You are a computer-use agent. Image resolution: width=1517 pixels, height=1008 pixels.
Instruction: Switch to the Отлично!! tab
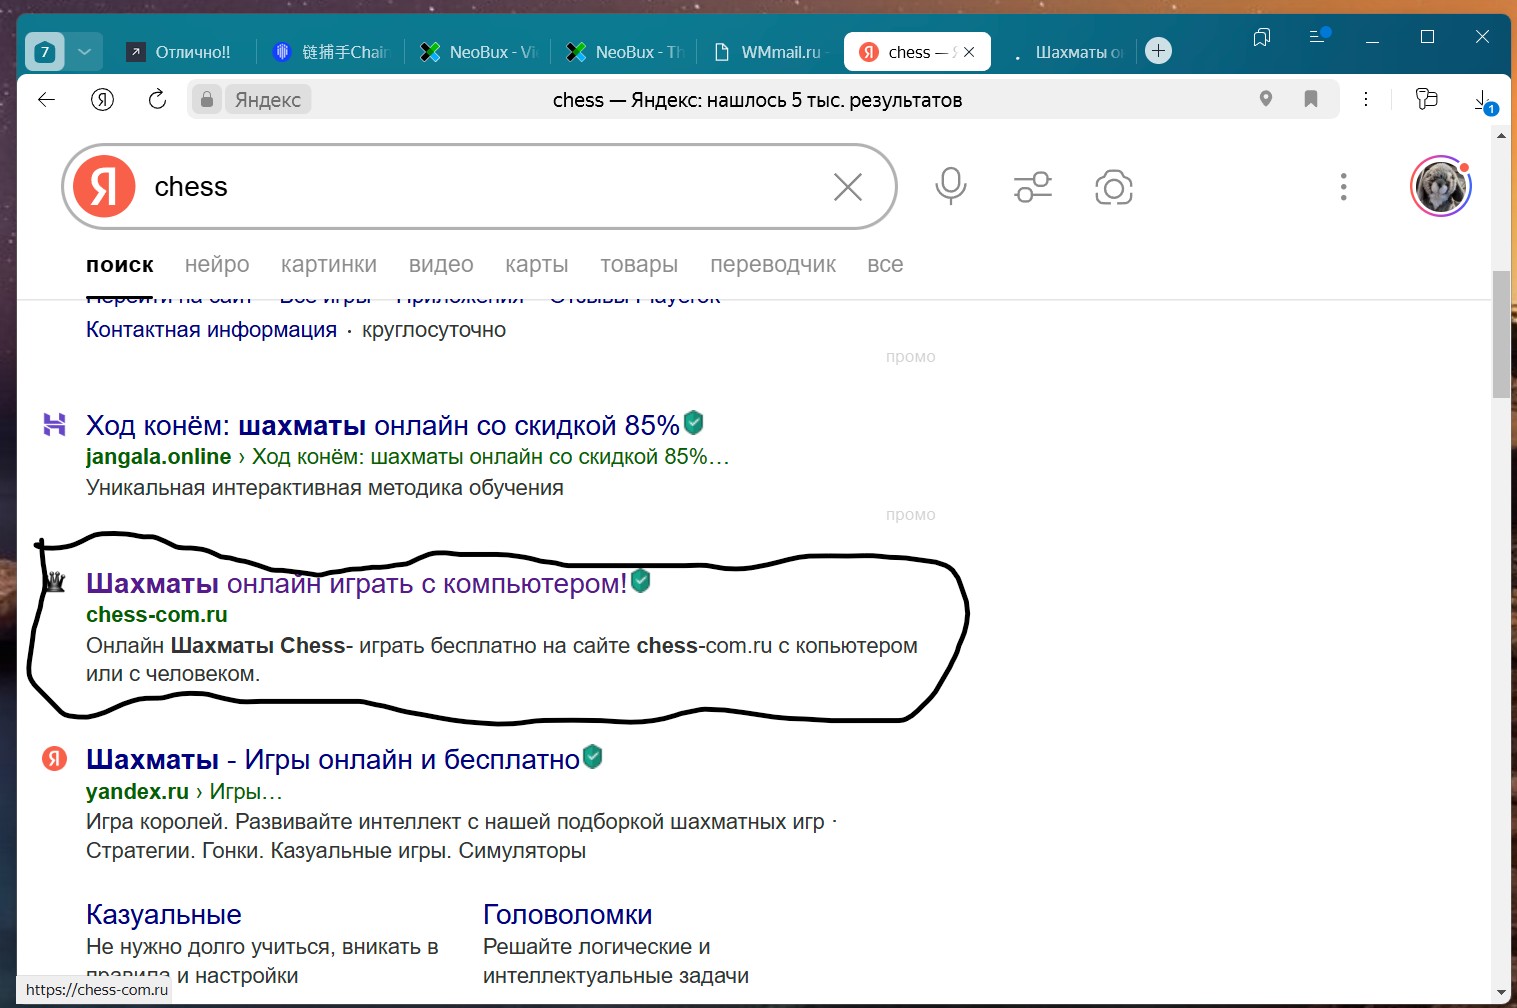click(180, 52)
